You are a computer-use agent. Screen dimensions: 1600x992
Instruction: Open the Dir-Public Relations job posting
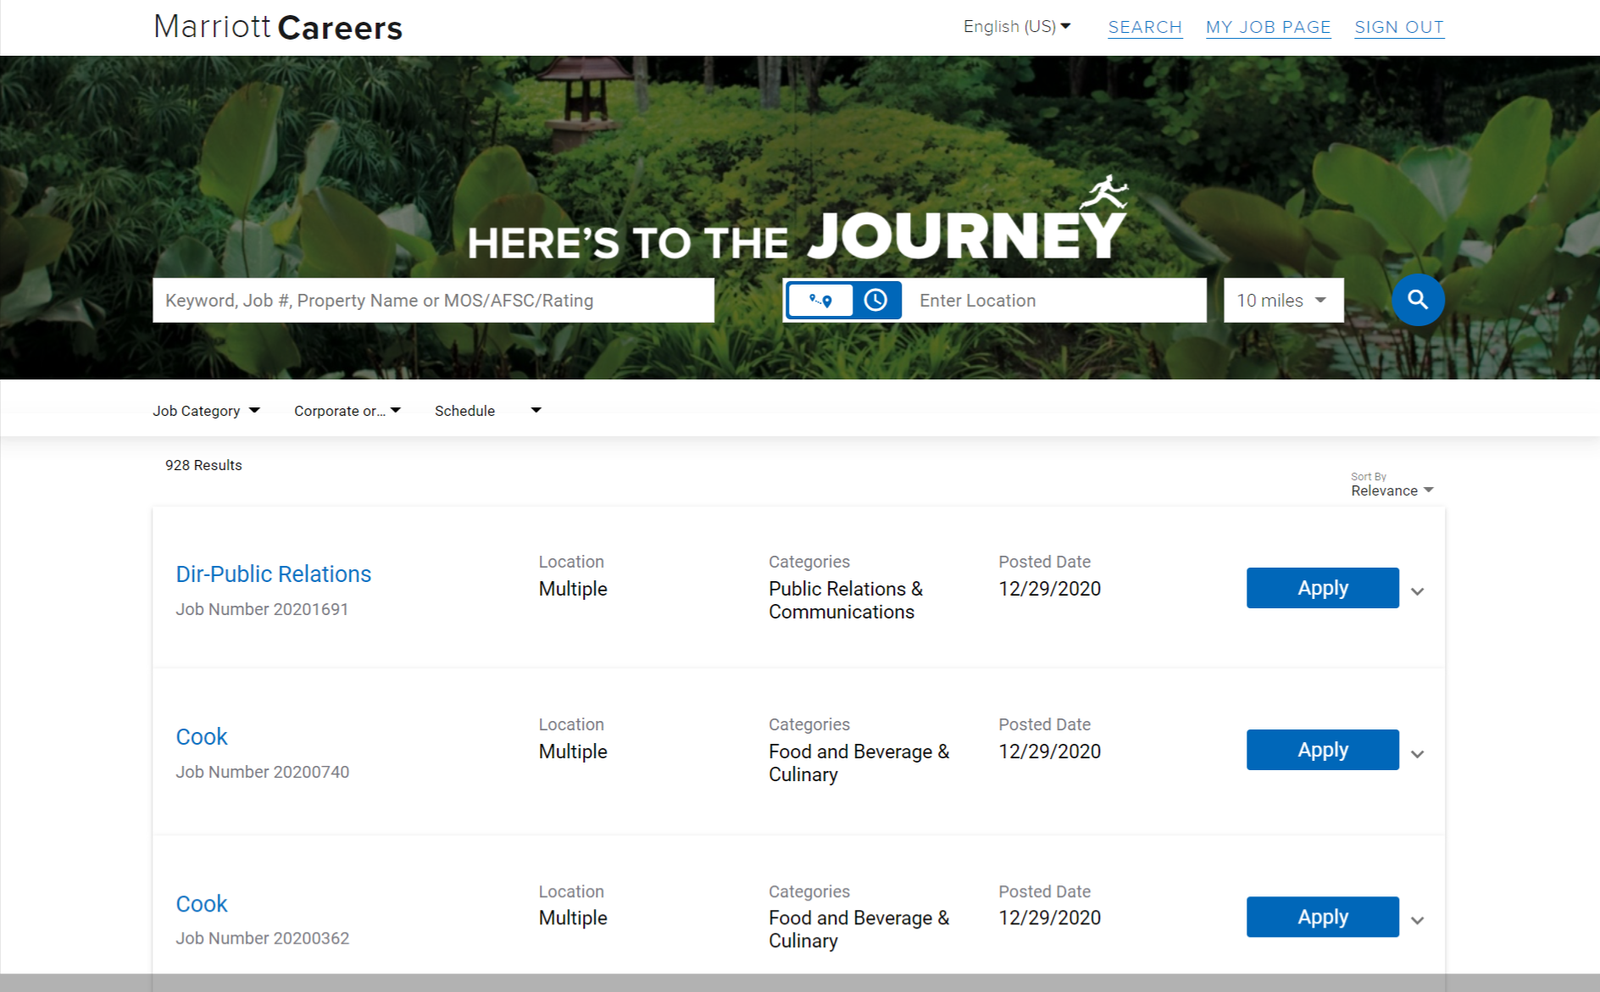pos(273,573)
